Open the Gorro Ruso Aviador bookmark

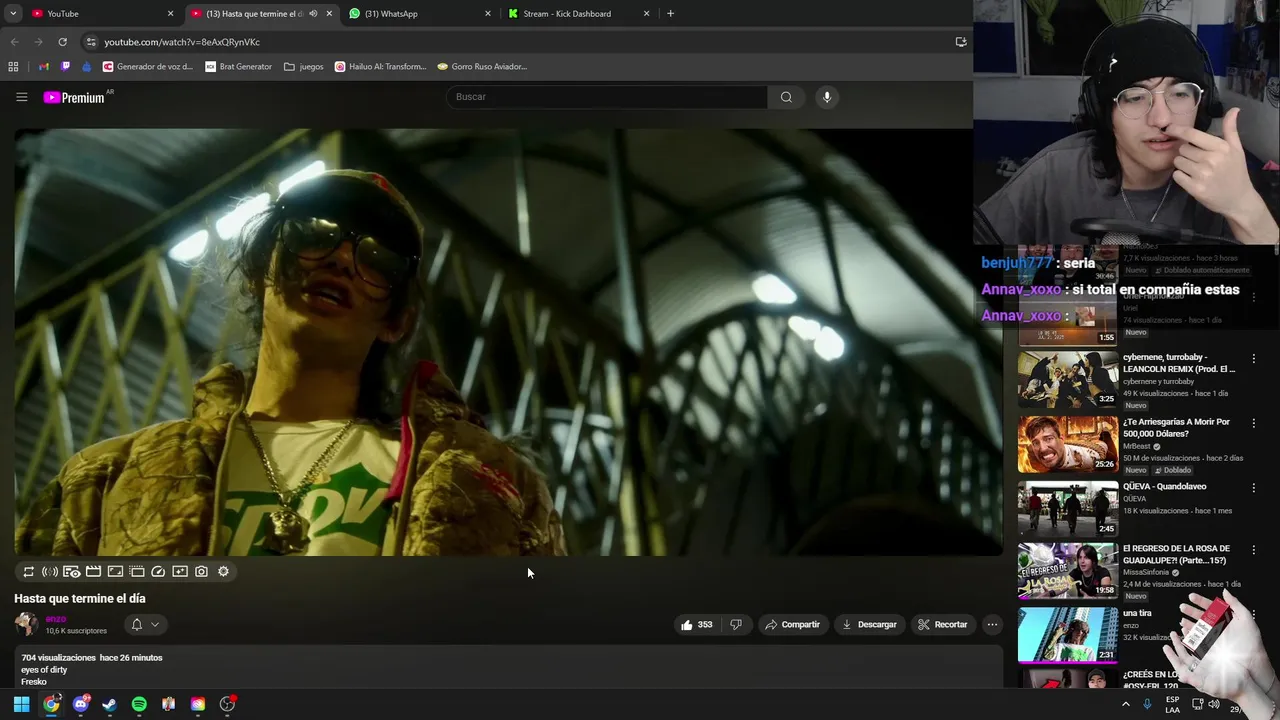pos(482,67)
